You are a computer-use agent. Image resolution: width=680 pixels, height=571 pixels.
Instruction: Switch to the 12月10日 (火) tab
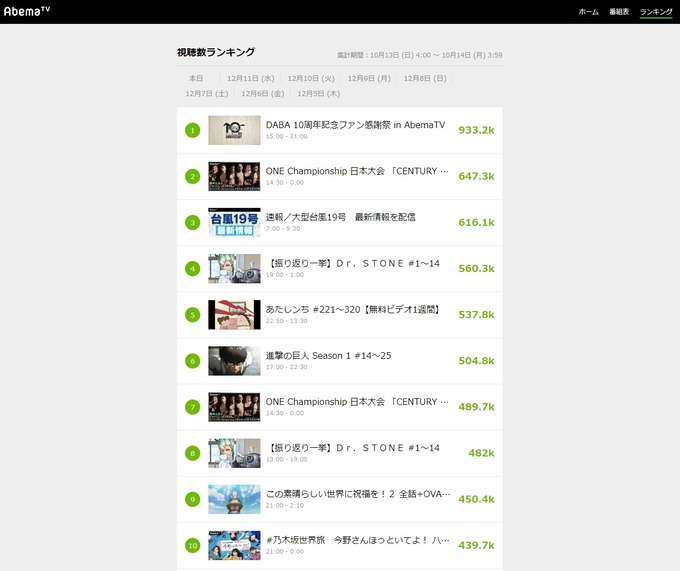[x=311, y=78]
